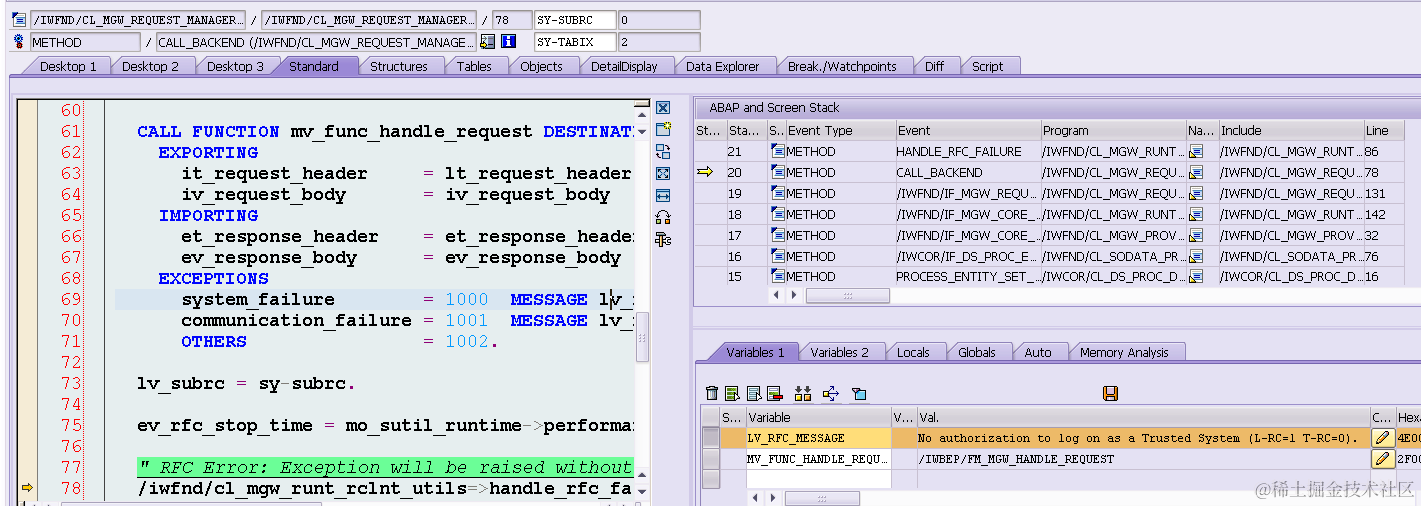Click the third list icon in Variables toolbar
The width and height of the screenshot is (1421, 506).
tap(754, 394)
